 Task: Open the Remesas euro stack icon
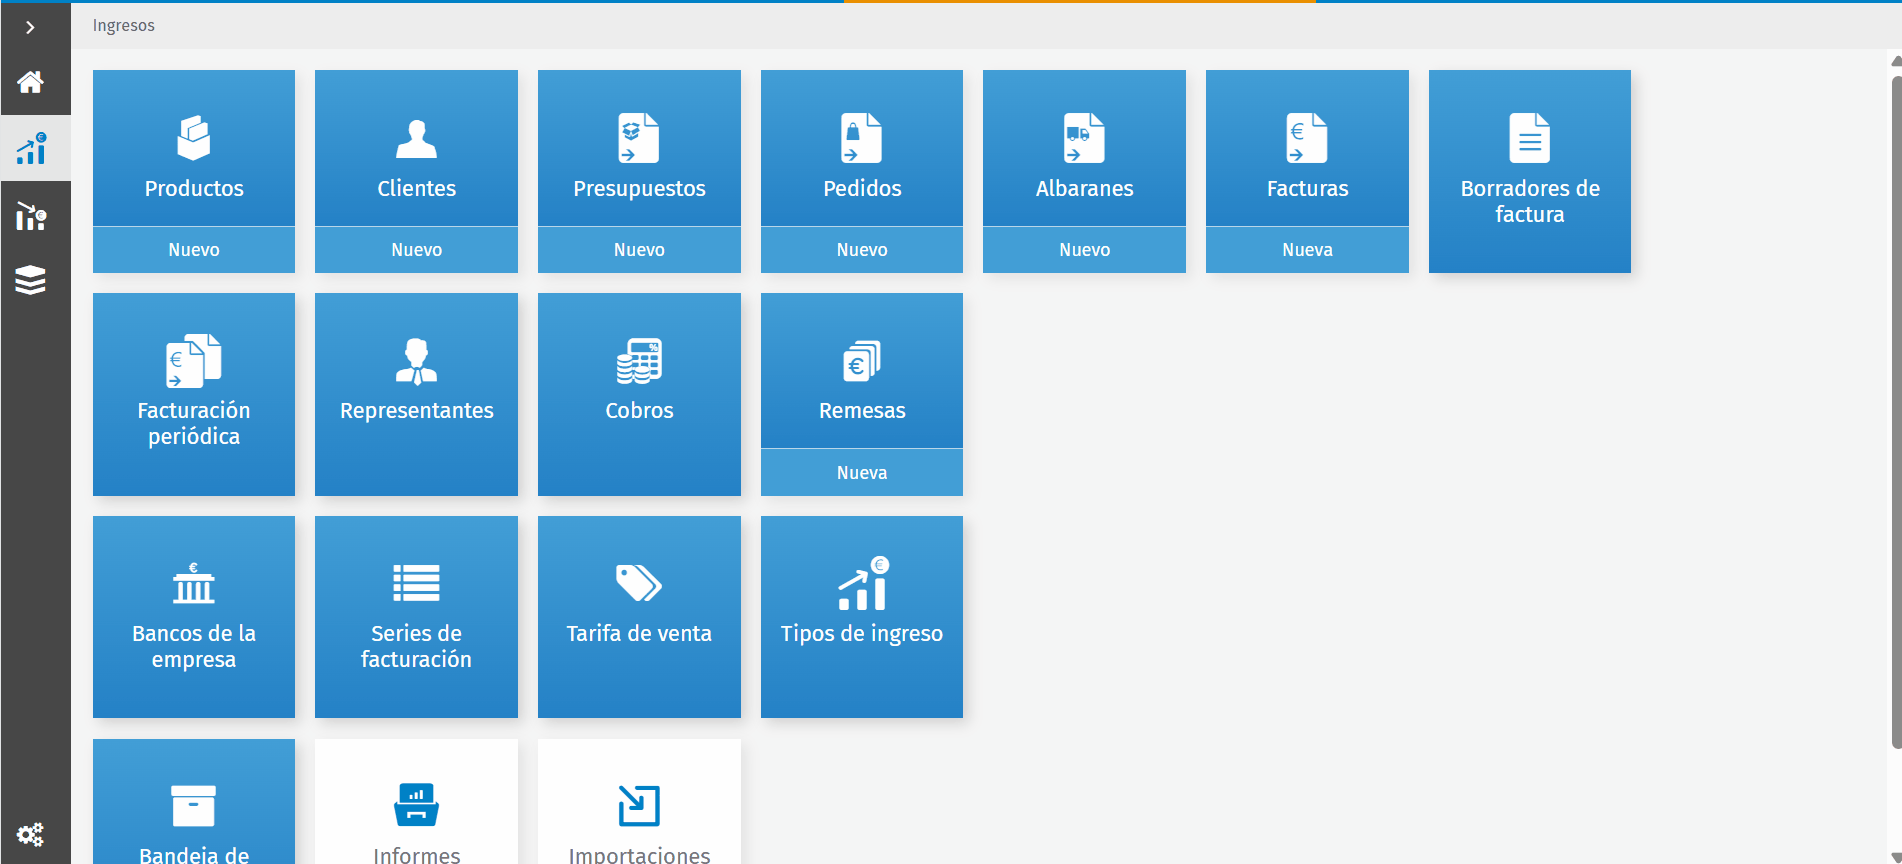[861, 361]
